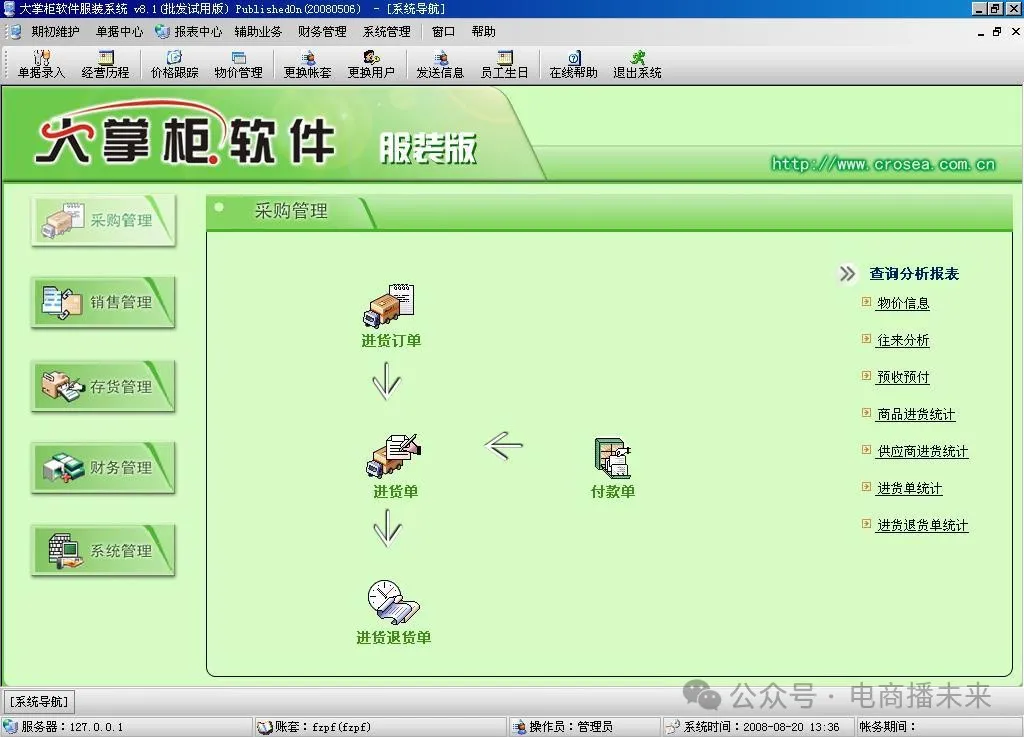Open the 进货单 purchase receipt icon
The height and width of the screenshot is (737, 1024).
pos(395,458)
